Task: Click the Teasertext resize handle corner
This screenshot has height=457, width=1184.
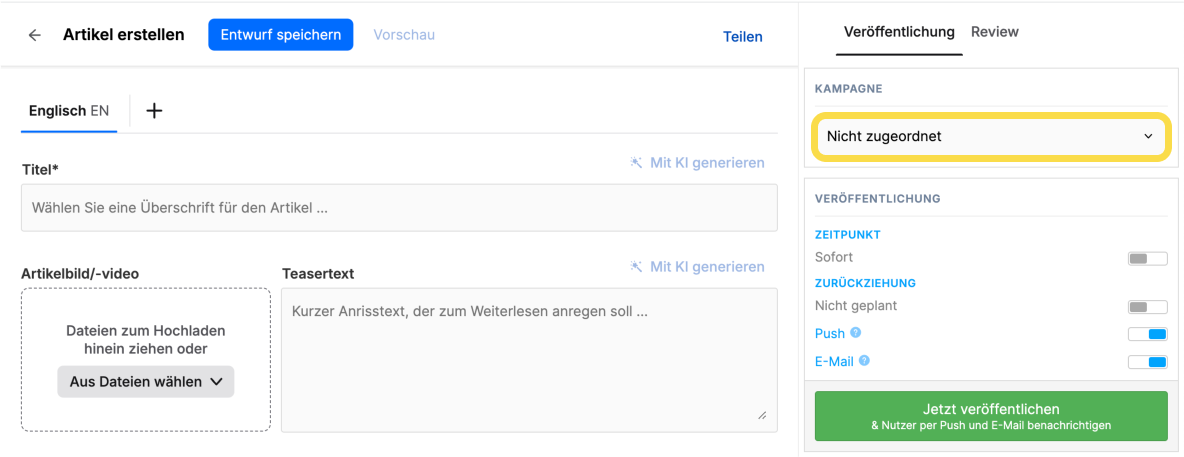Action: pos(762,416)
